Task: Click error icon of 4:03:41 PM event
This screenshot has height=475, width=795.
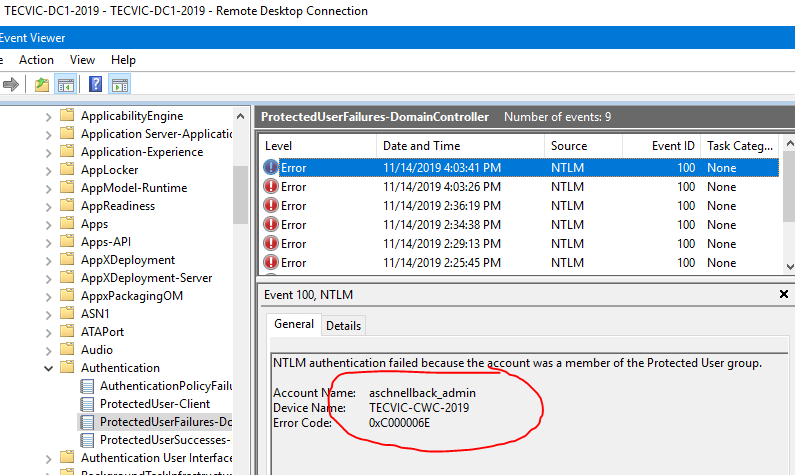Action: click(271, 167)
